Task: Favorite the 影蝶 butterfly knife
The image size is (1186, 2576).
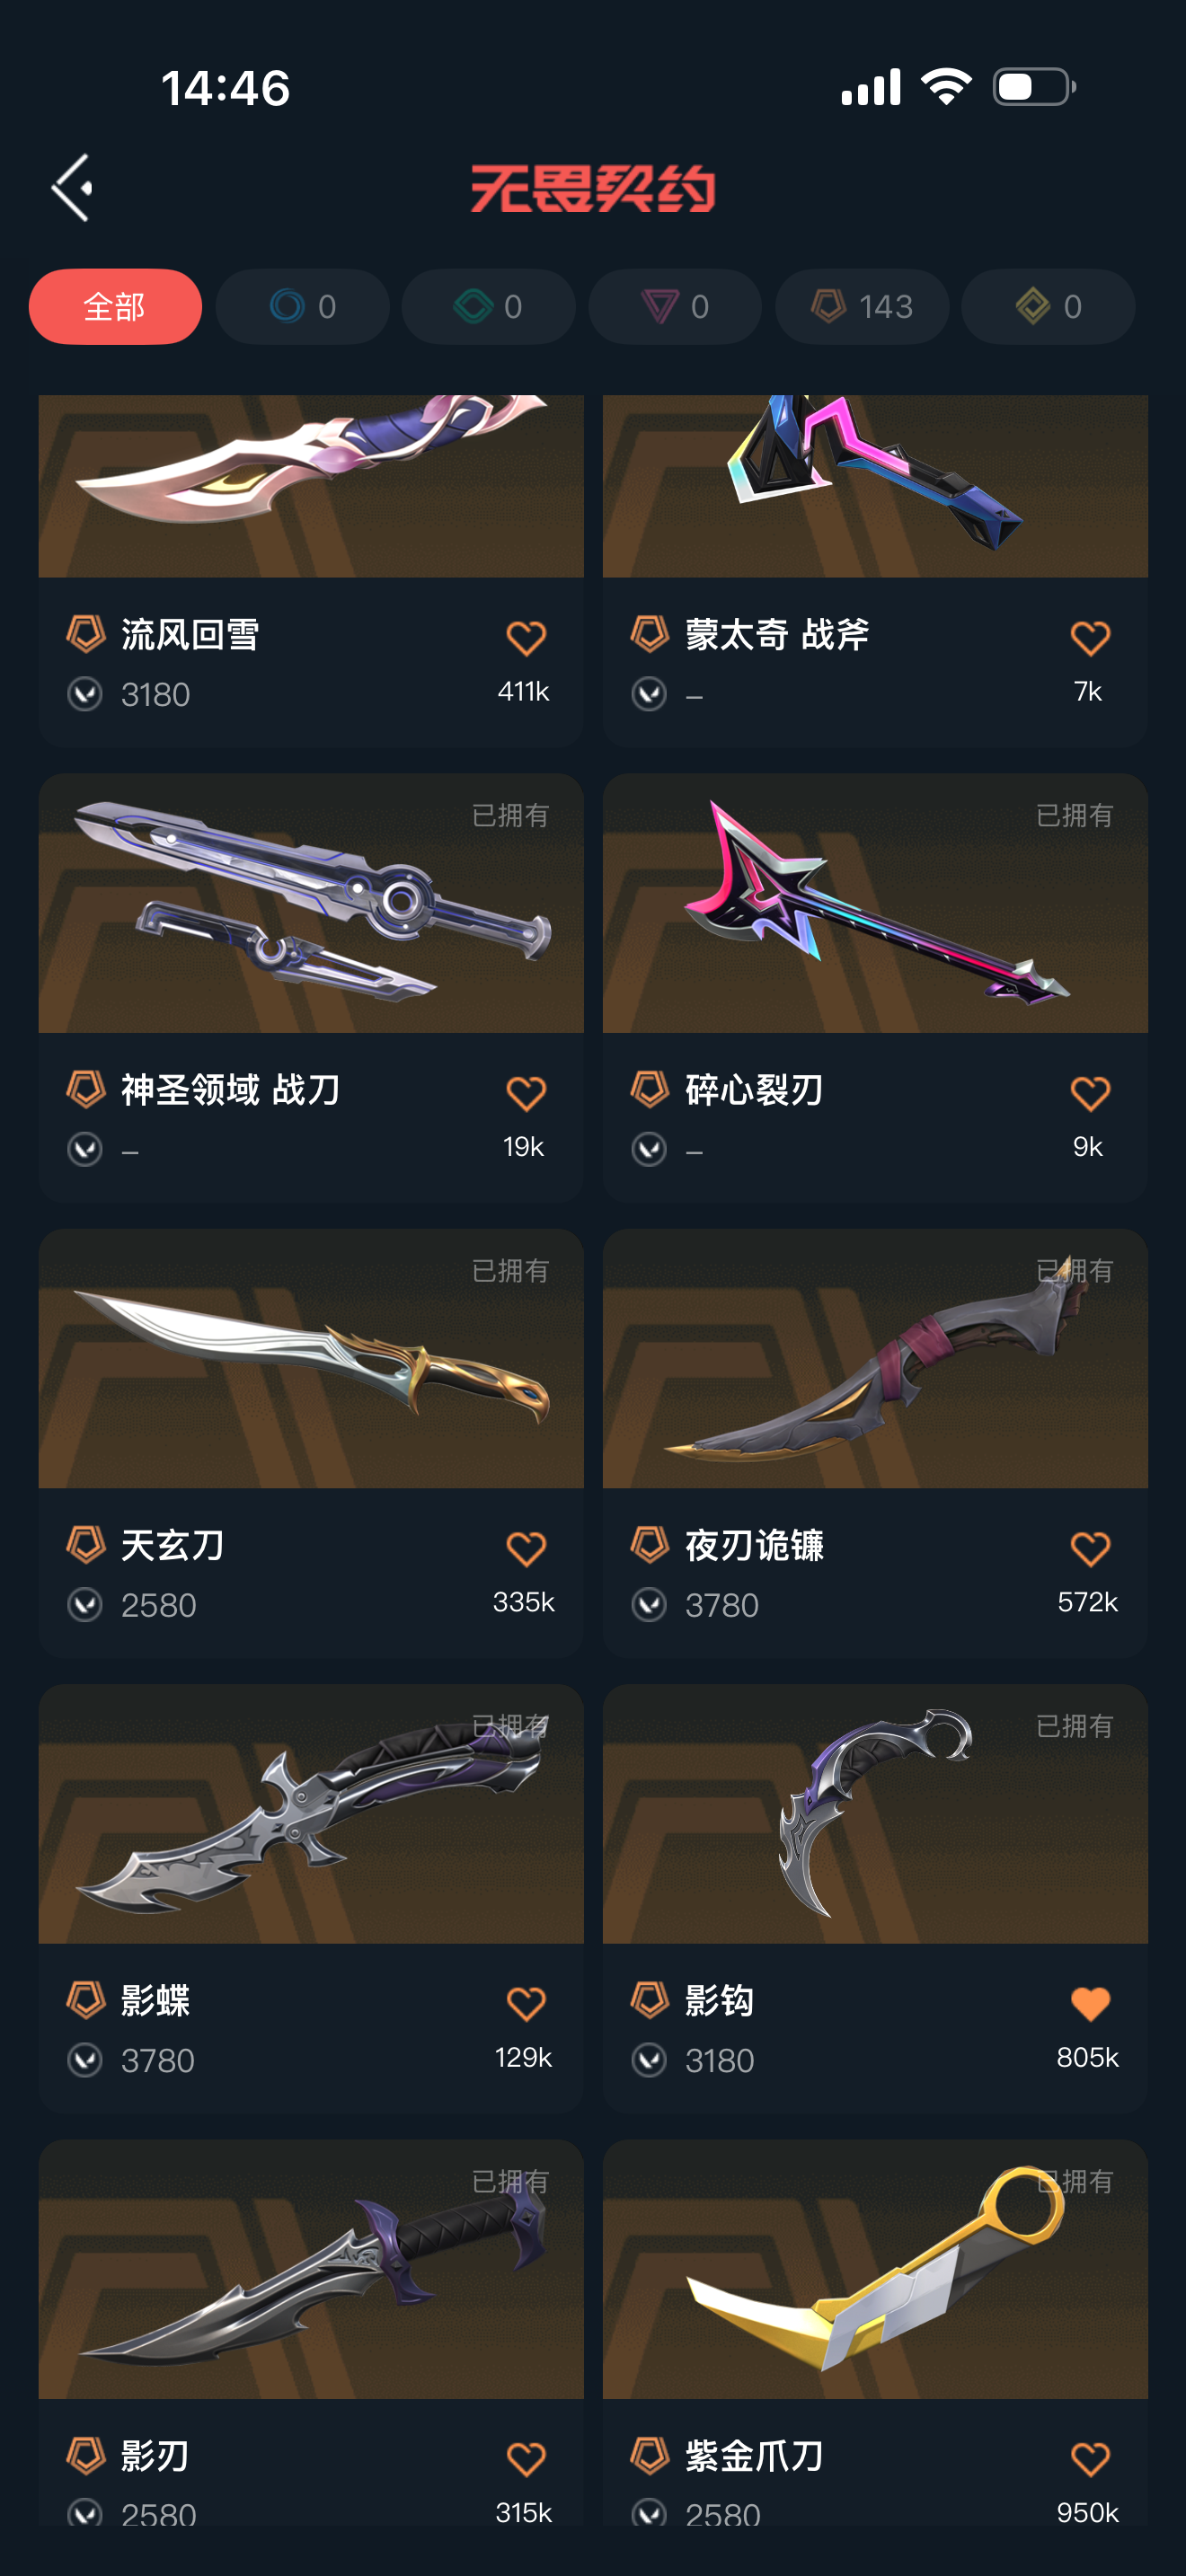Action: tap(526, 2004)
